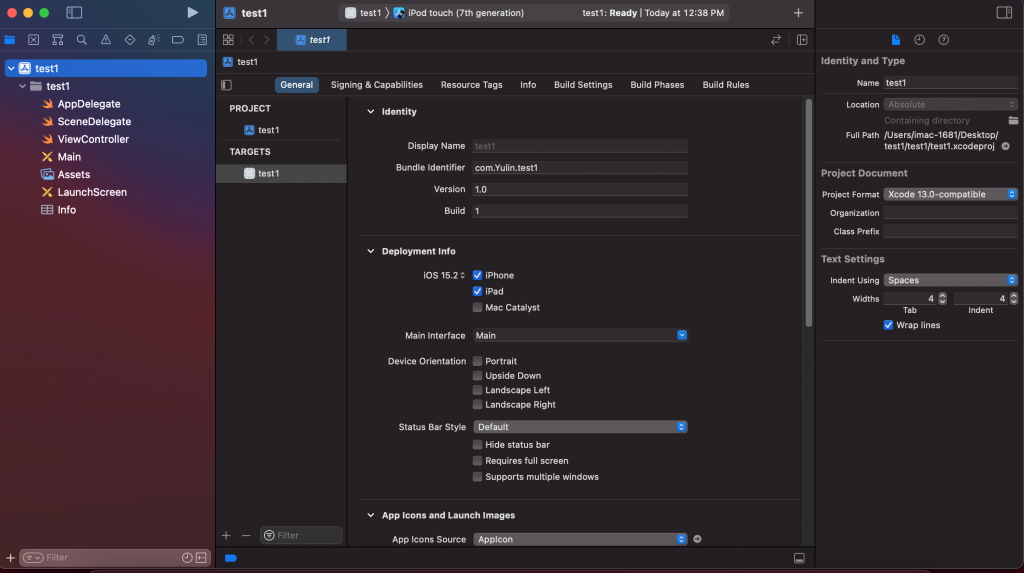Collapse the Deployment Info section
The image size is (1024, 573).
(370, 251)
